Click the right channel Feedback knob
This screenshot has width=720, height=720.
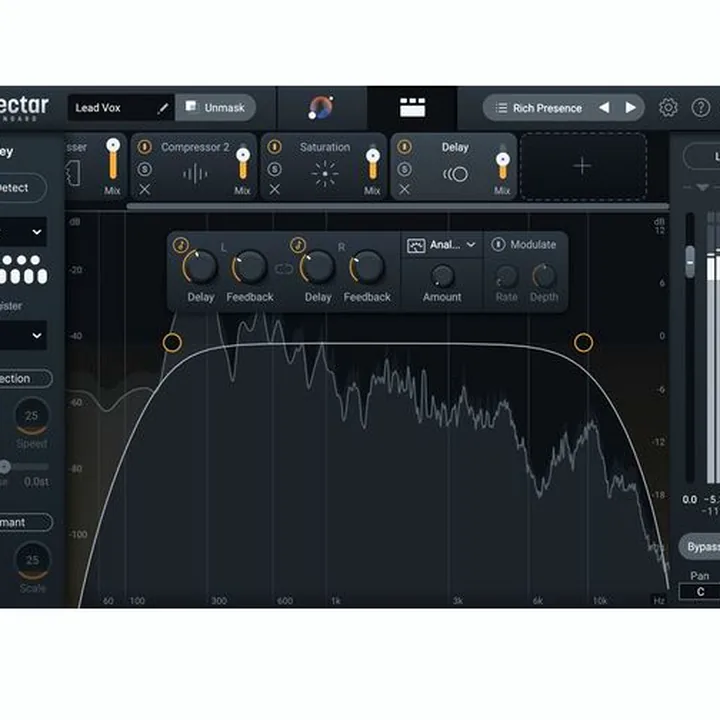click(366, 267)
